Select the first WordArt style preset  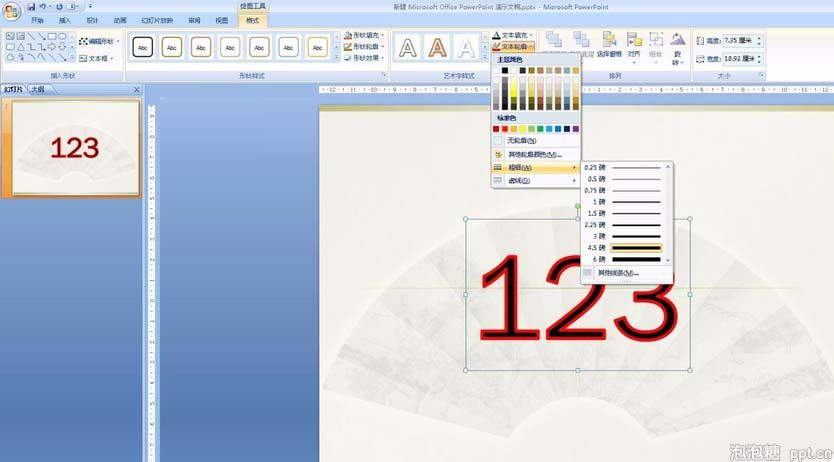pos(407,47)
